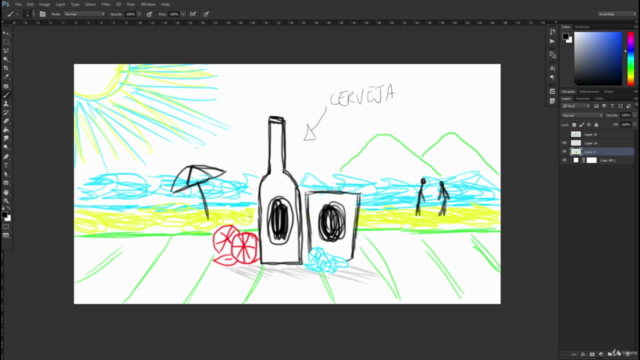Screen dimensions: 640x360
Task: Open the layer filter Kind dropdown
Action: [x=576, y=106]
